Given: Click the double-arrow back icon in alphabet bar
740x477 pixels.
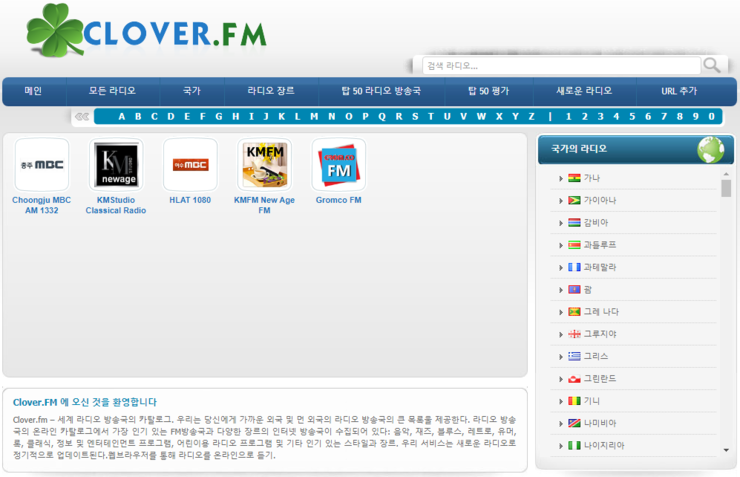Looking at the screenshot, I should click(x=82, y=117).
